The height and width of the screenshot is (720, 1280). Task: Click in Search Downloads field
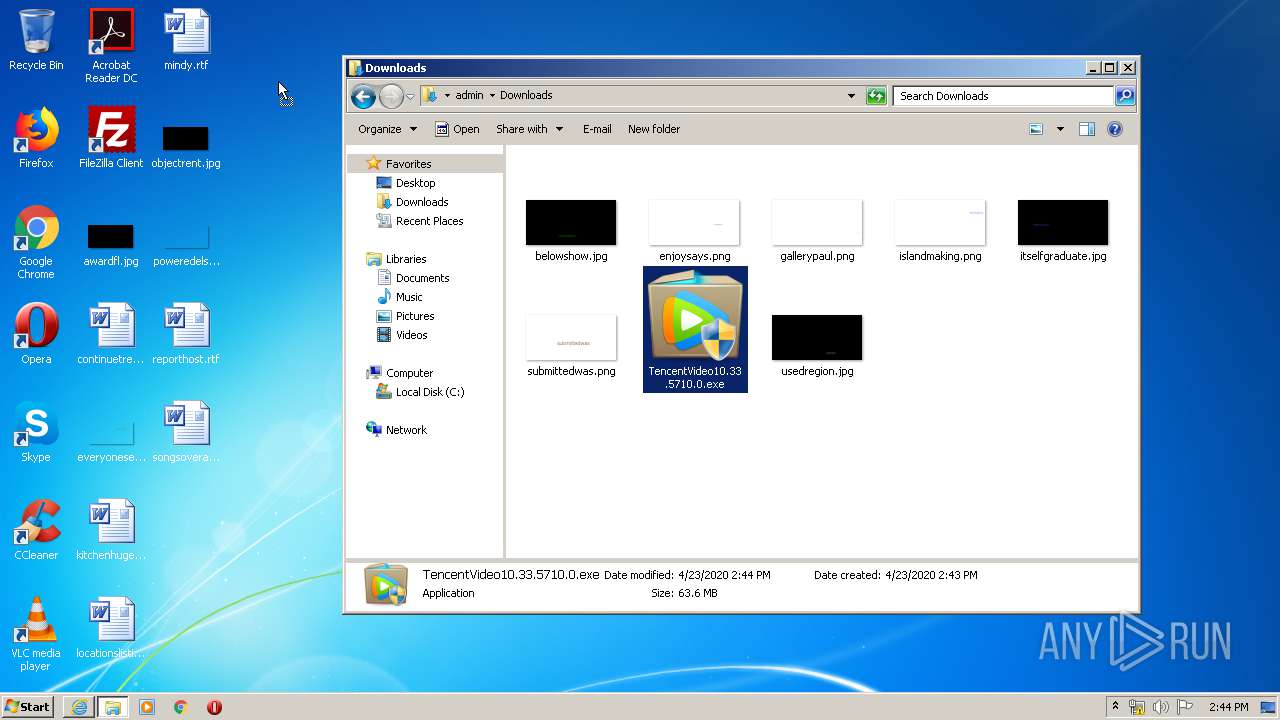coord(1003,96)
